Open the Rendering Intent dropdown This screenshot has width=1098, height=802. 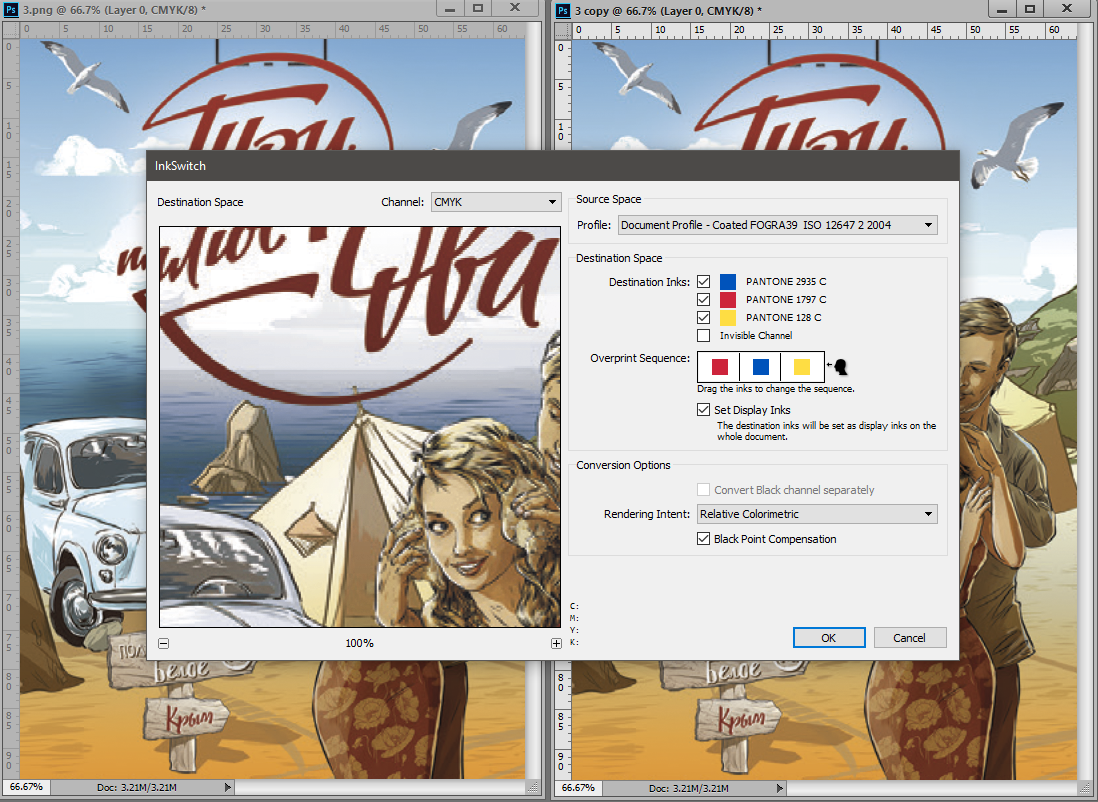[817, 513]
